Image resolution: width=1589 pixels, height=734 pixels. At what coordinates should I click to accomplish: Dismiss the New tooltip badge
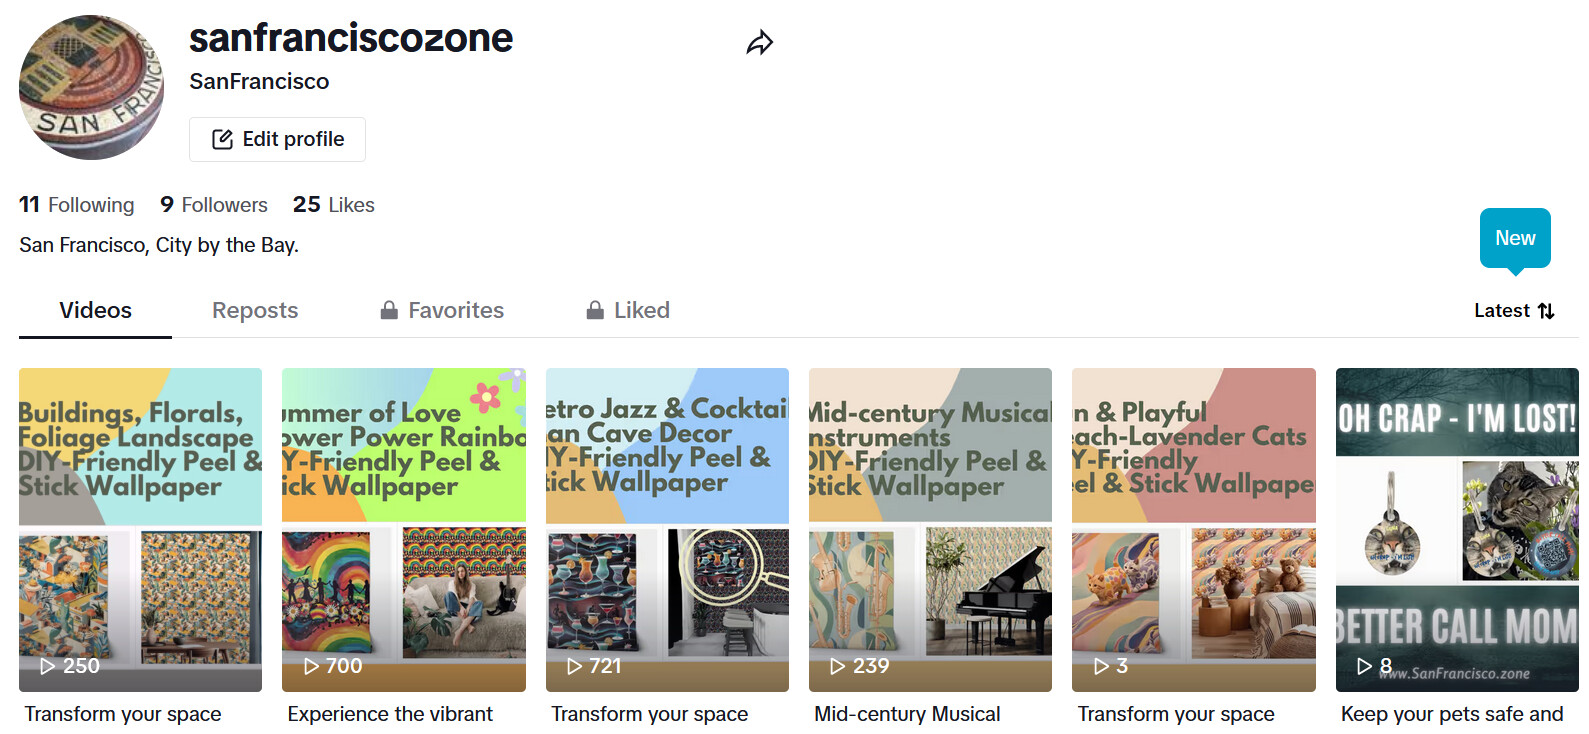tap(1515, 238)
